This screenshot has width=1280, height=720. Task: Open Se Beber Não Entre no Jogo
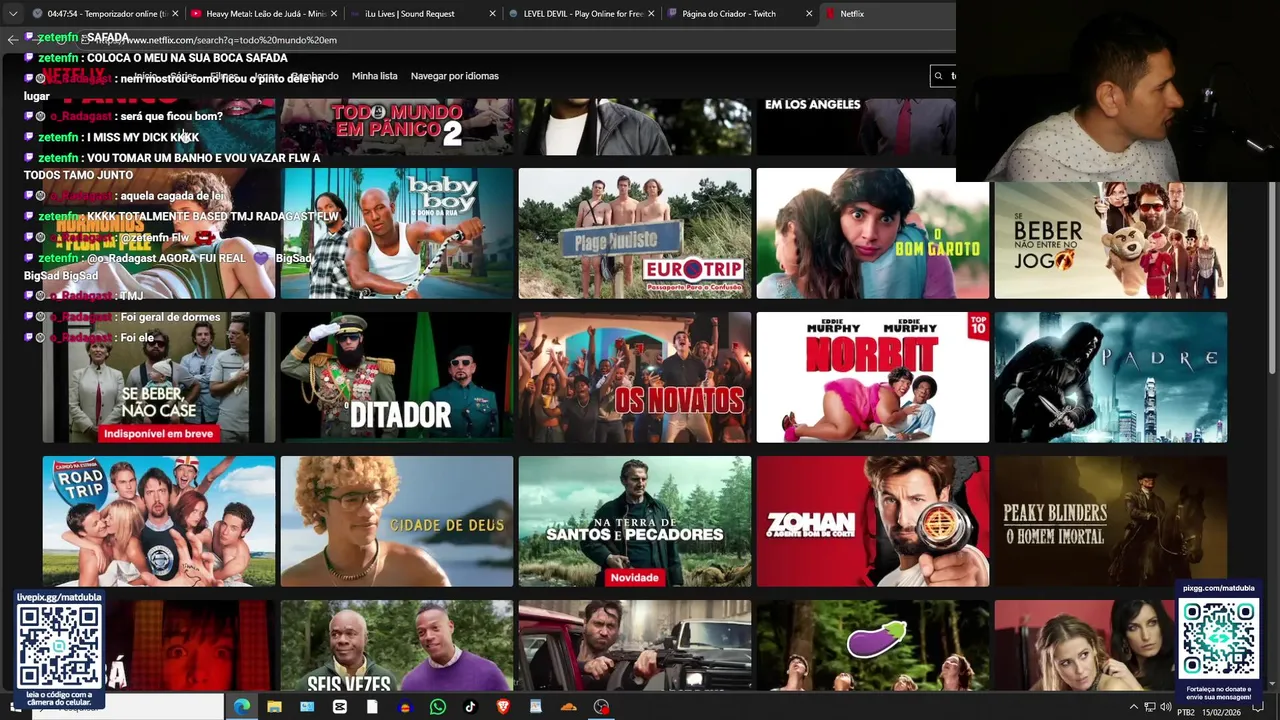pos(1111,240)
